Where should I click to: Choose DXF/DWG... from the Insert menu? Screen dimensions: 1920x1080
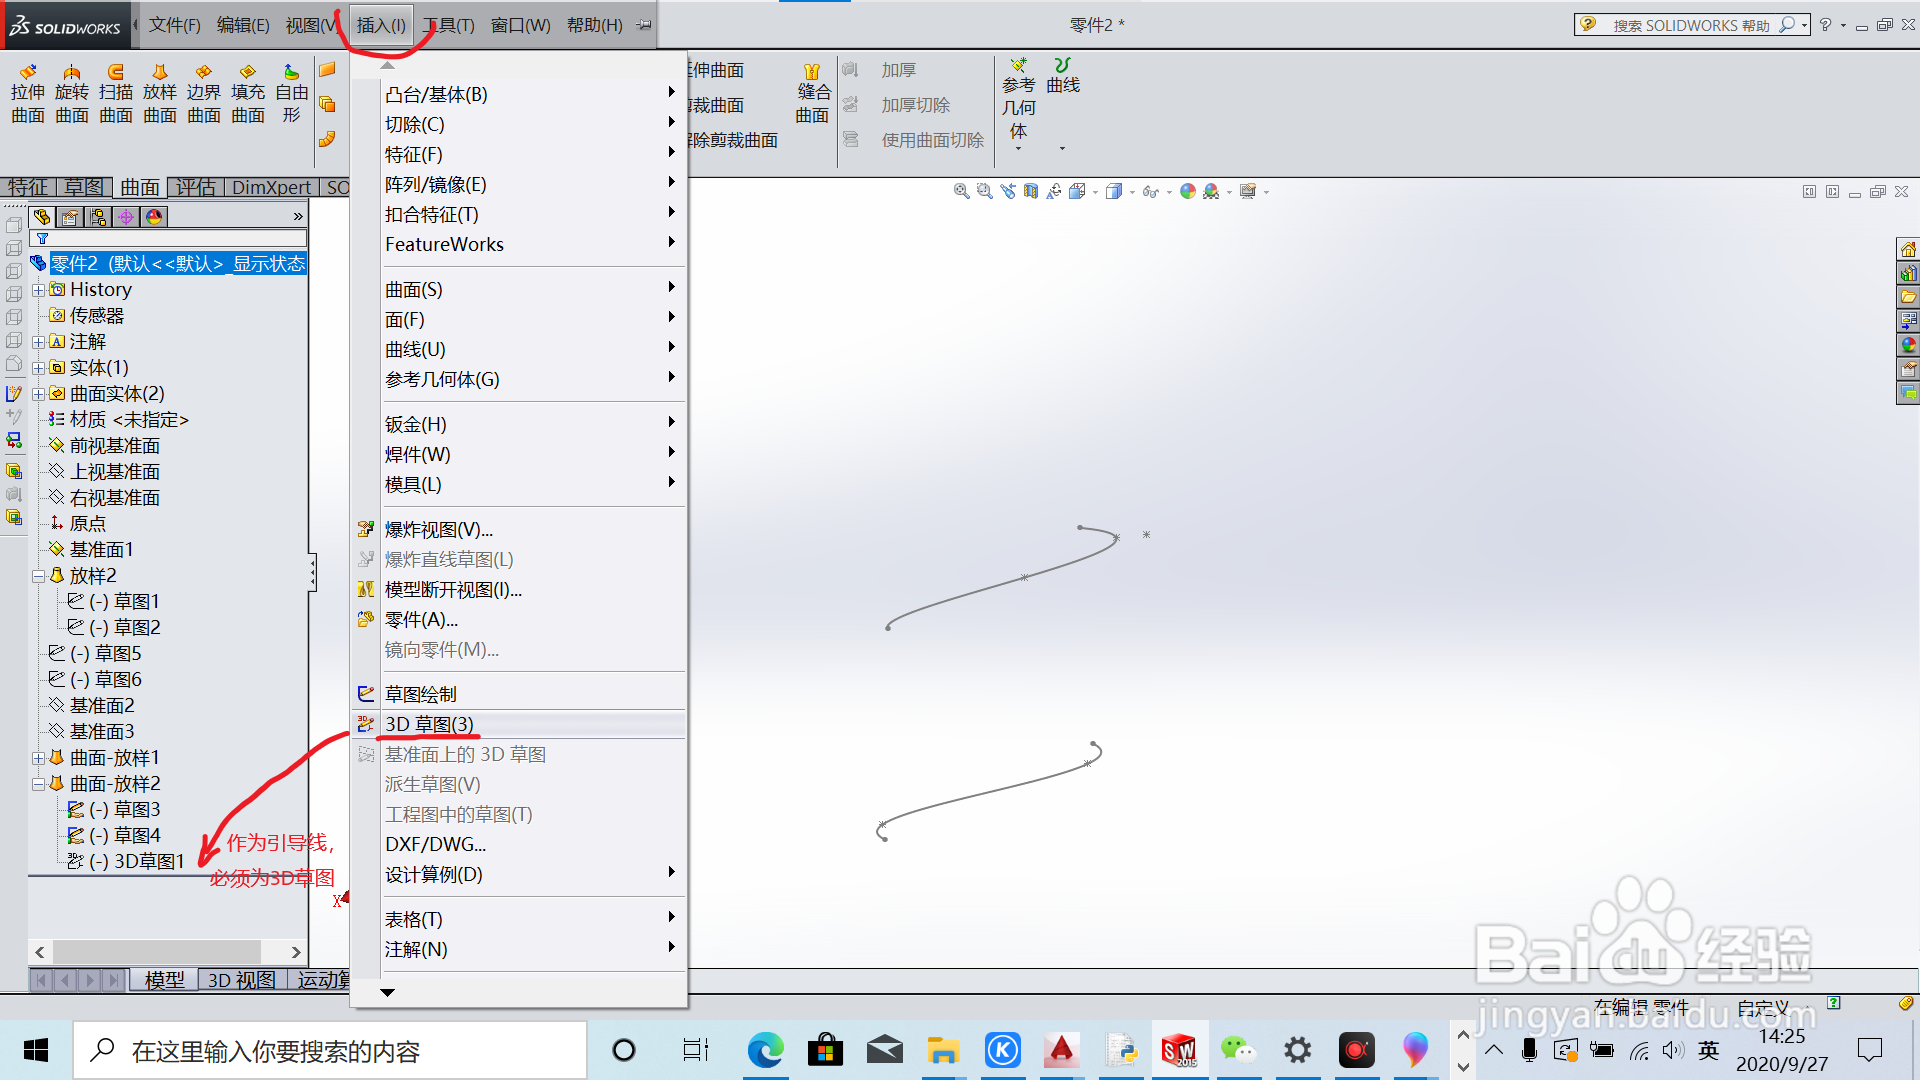click(x=519, y=844)
